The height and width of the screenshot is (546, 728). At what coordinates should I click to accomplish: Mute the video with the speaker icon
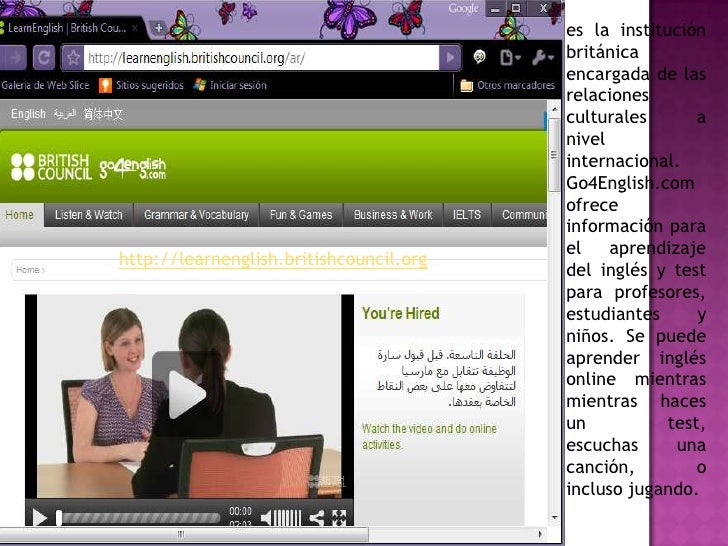pyautogui.click(x=266, y=518)
